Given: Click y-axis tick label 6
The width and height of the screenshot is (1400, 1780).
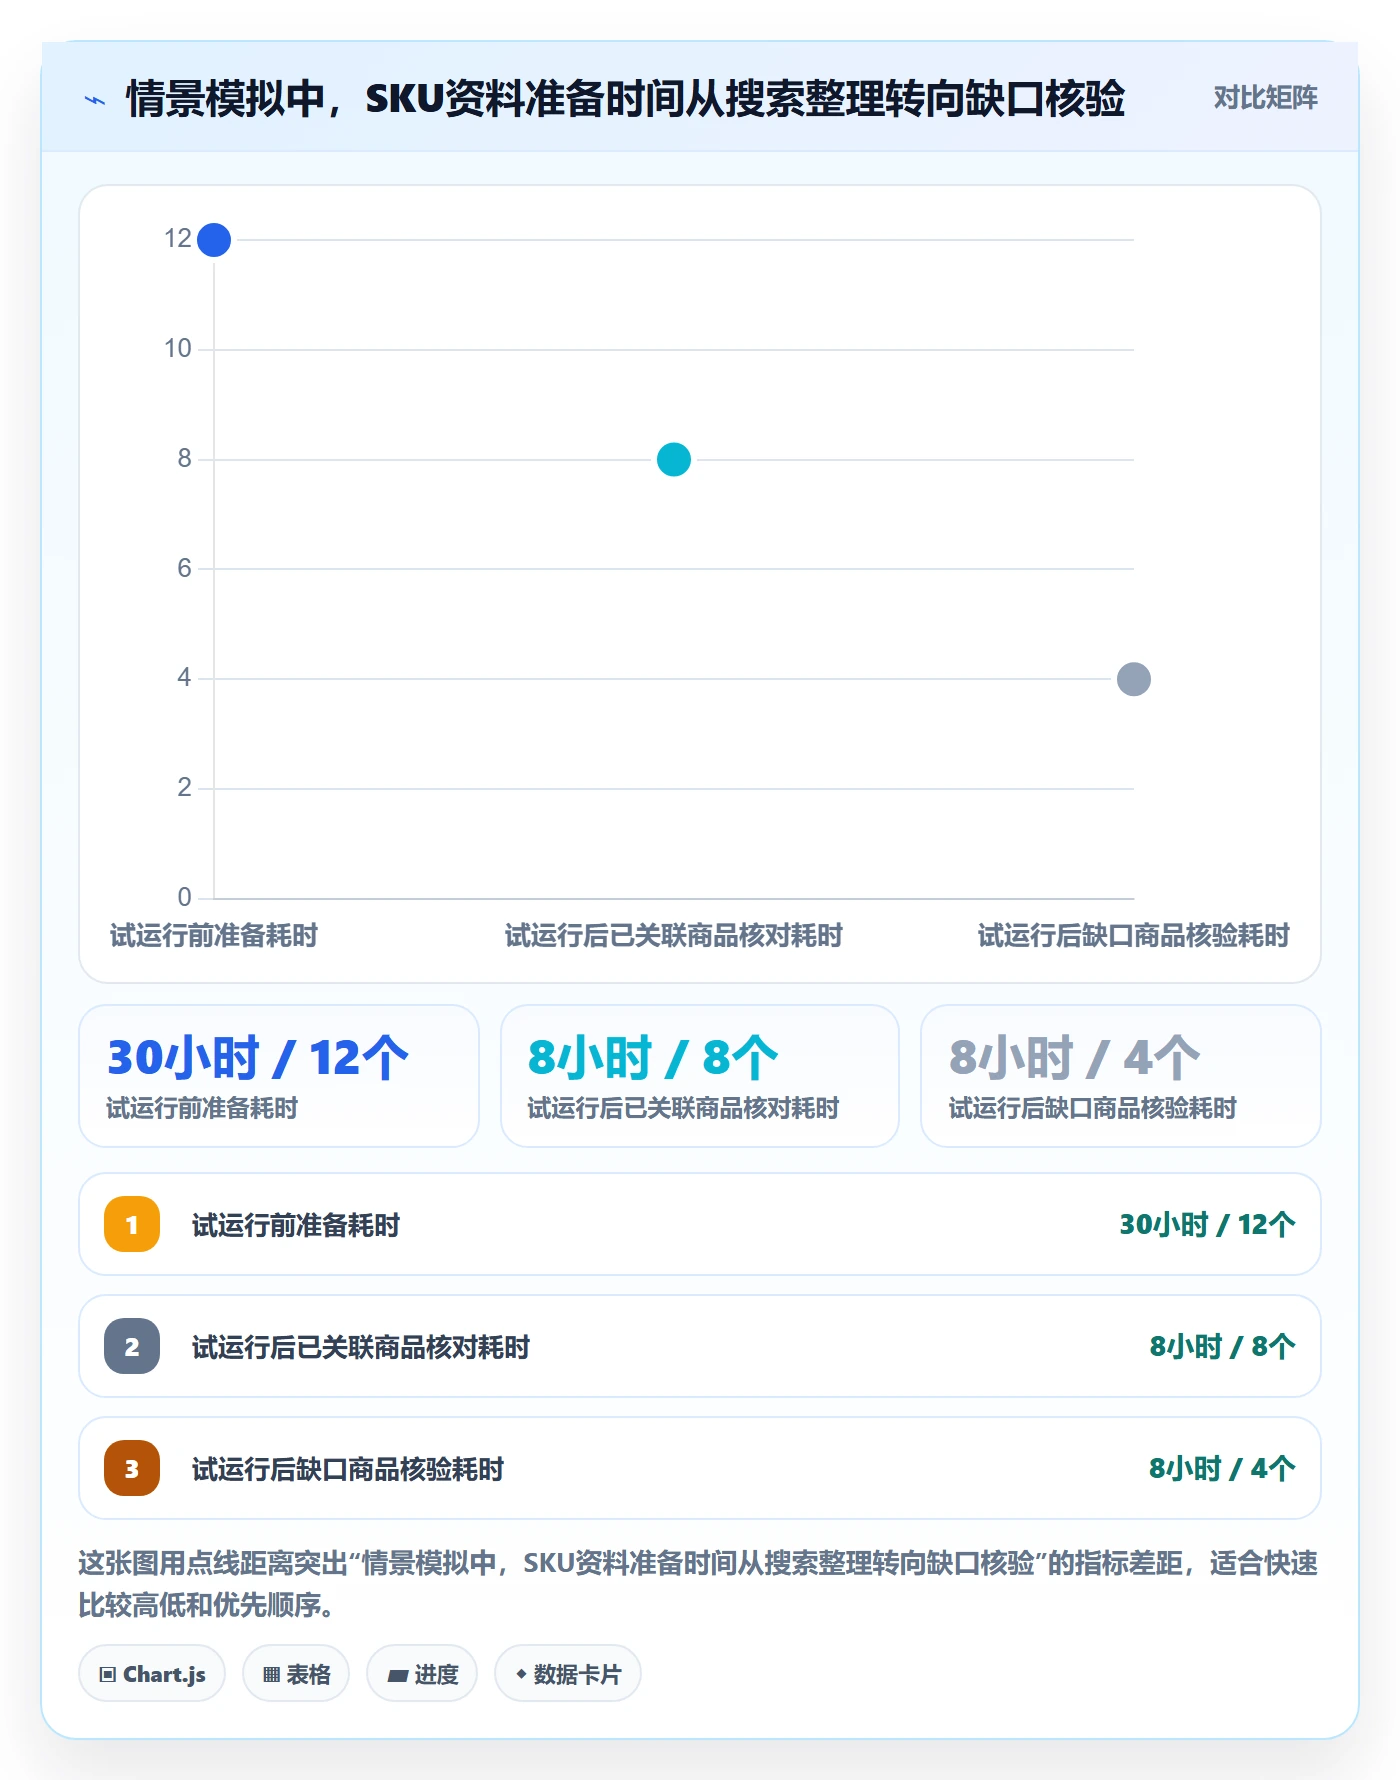Looking at the screenshot, I should [x=184, y=569].
